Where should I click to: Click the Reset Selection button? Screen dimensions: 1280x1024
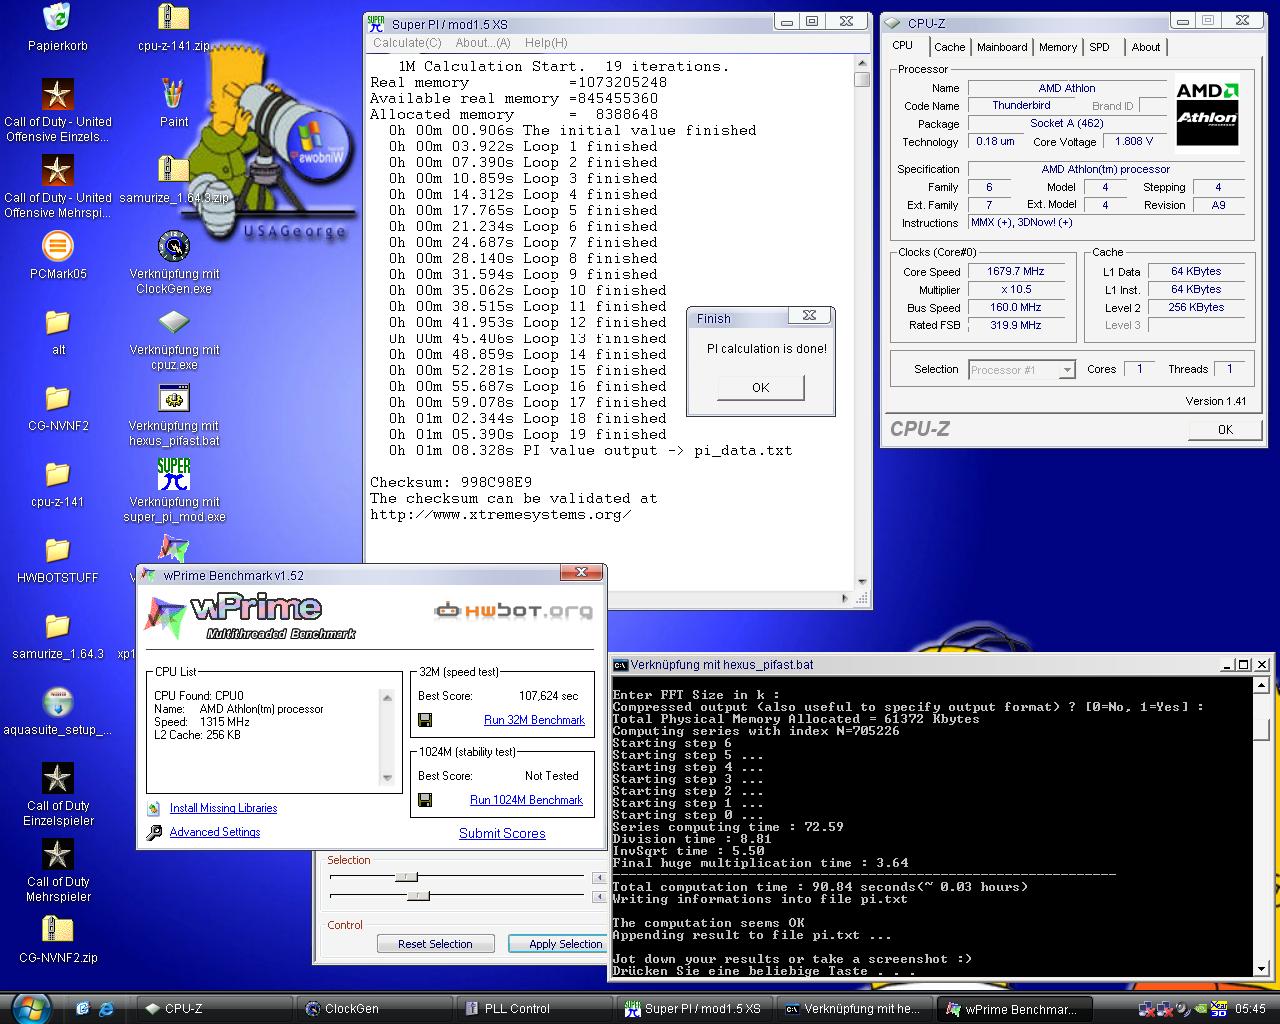point(435,944)
